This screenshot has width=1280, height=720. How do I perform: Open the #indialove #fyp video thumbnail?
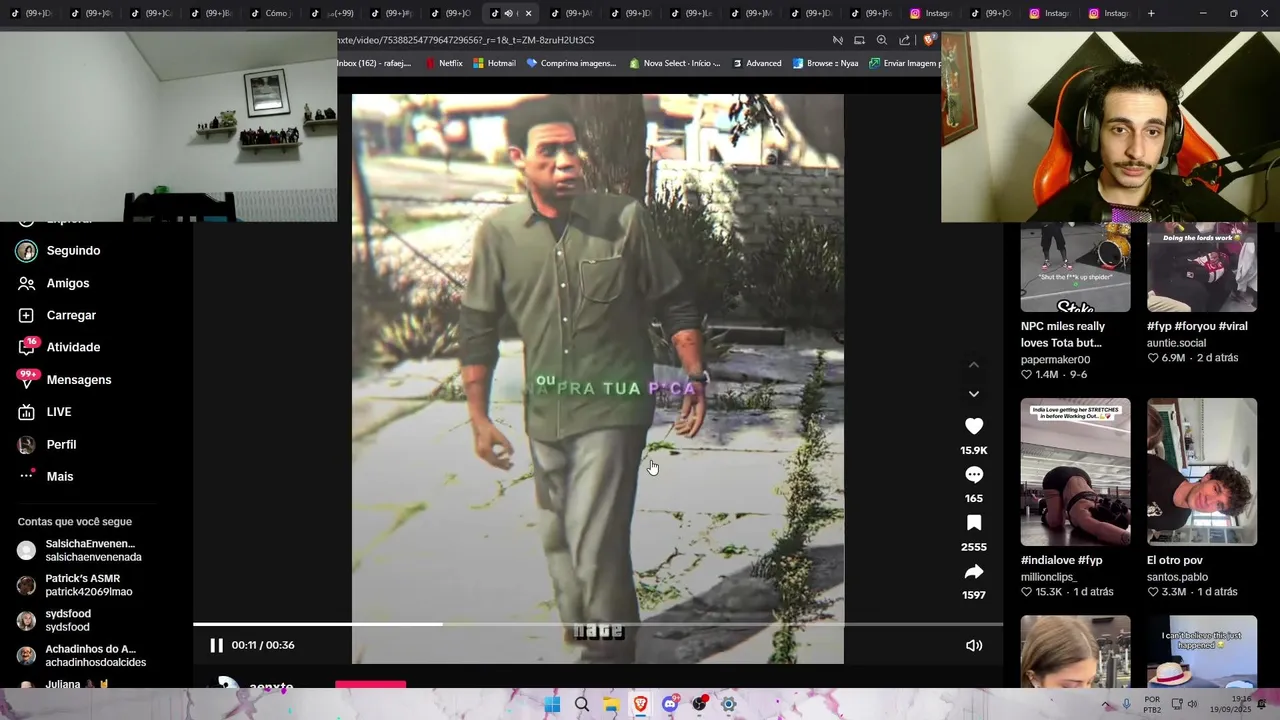coord(1075,472)
